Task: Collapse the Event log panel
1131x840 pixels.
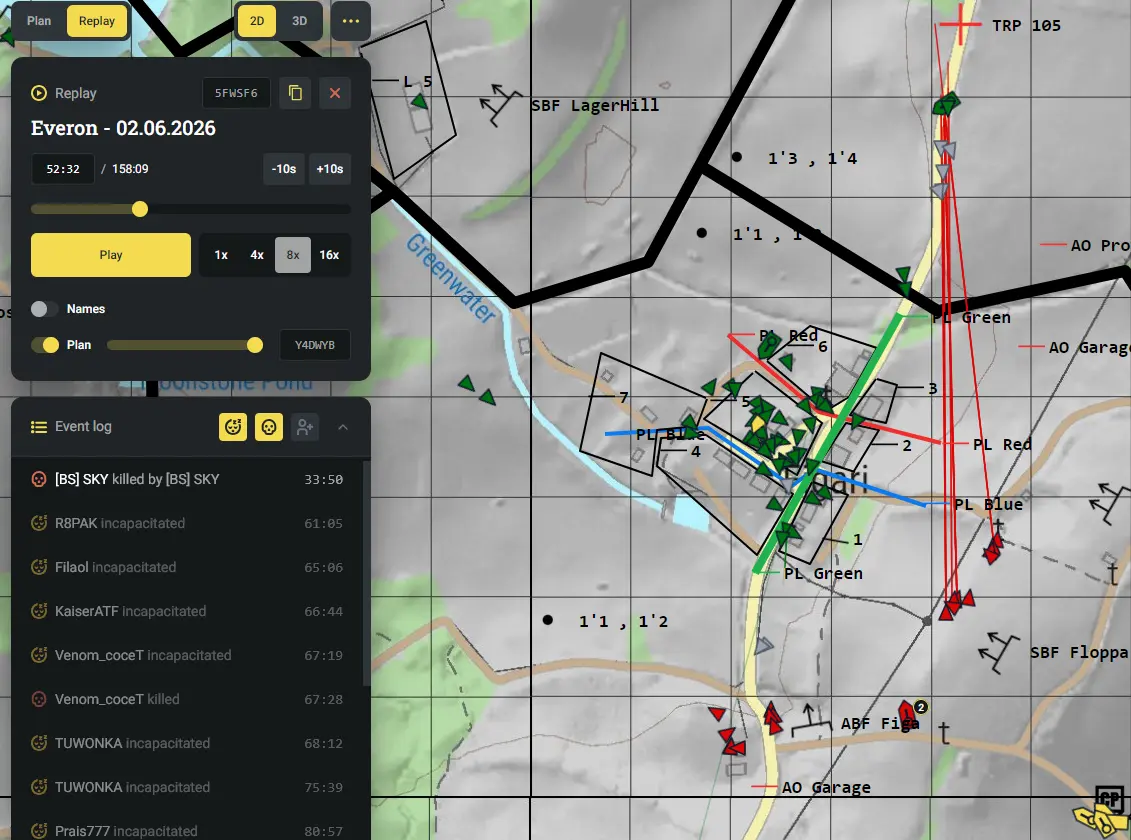Action: (x=343, y=427)
